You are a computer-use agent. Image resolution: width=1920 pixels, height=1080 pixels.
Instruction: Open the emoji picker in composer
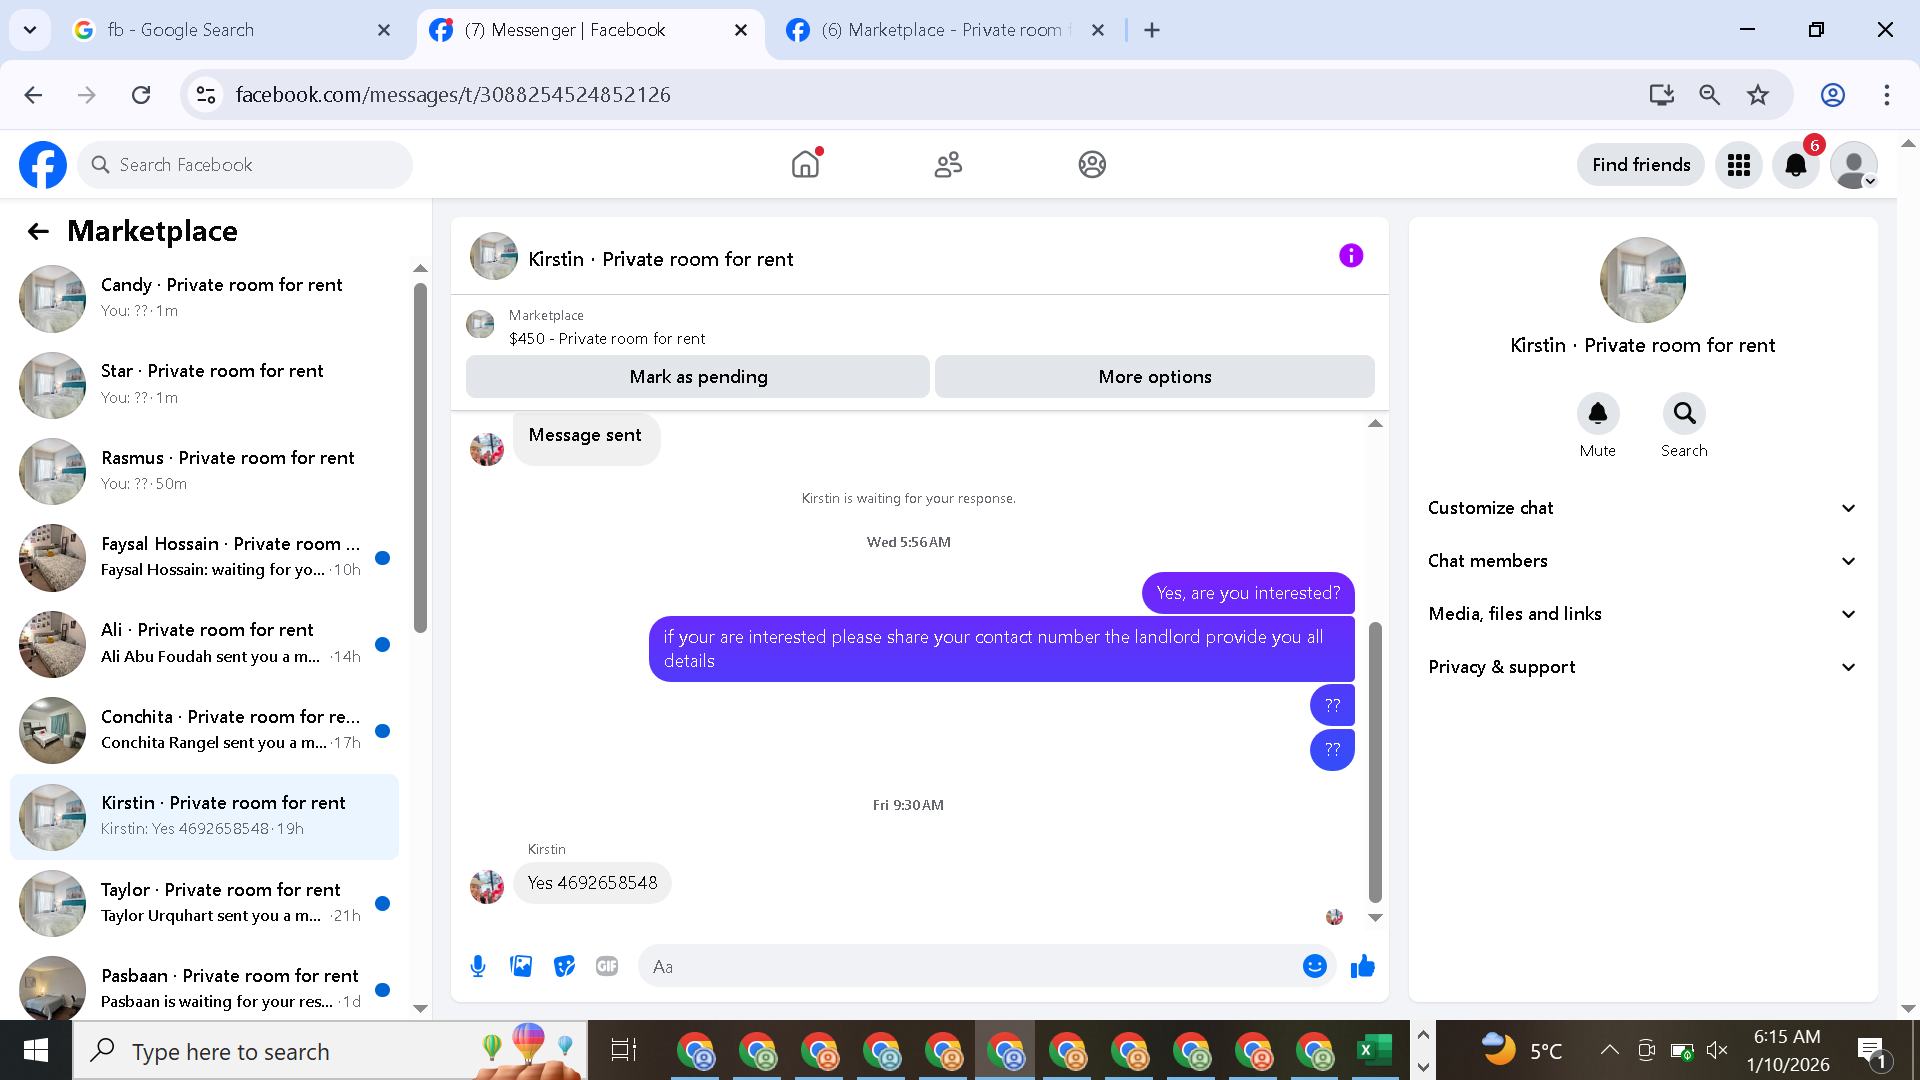1314,966
